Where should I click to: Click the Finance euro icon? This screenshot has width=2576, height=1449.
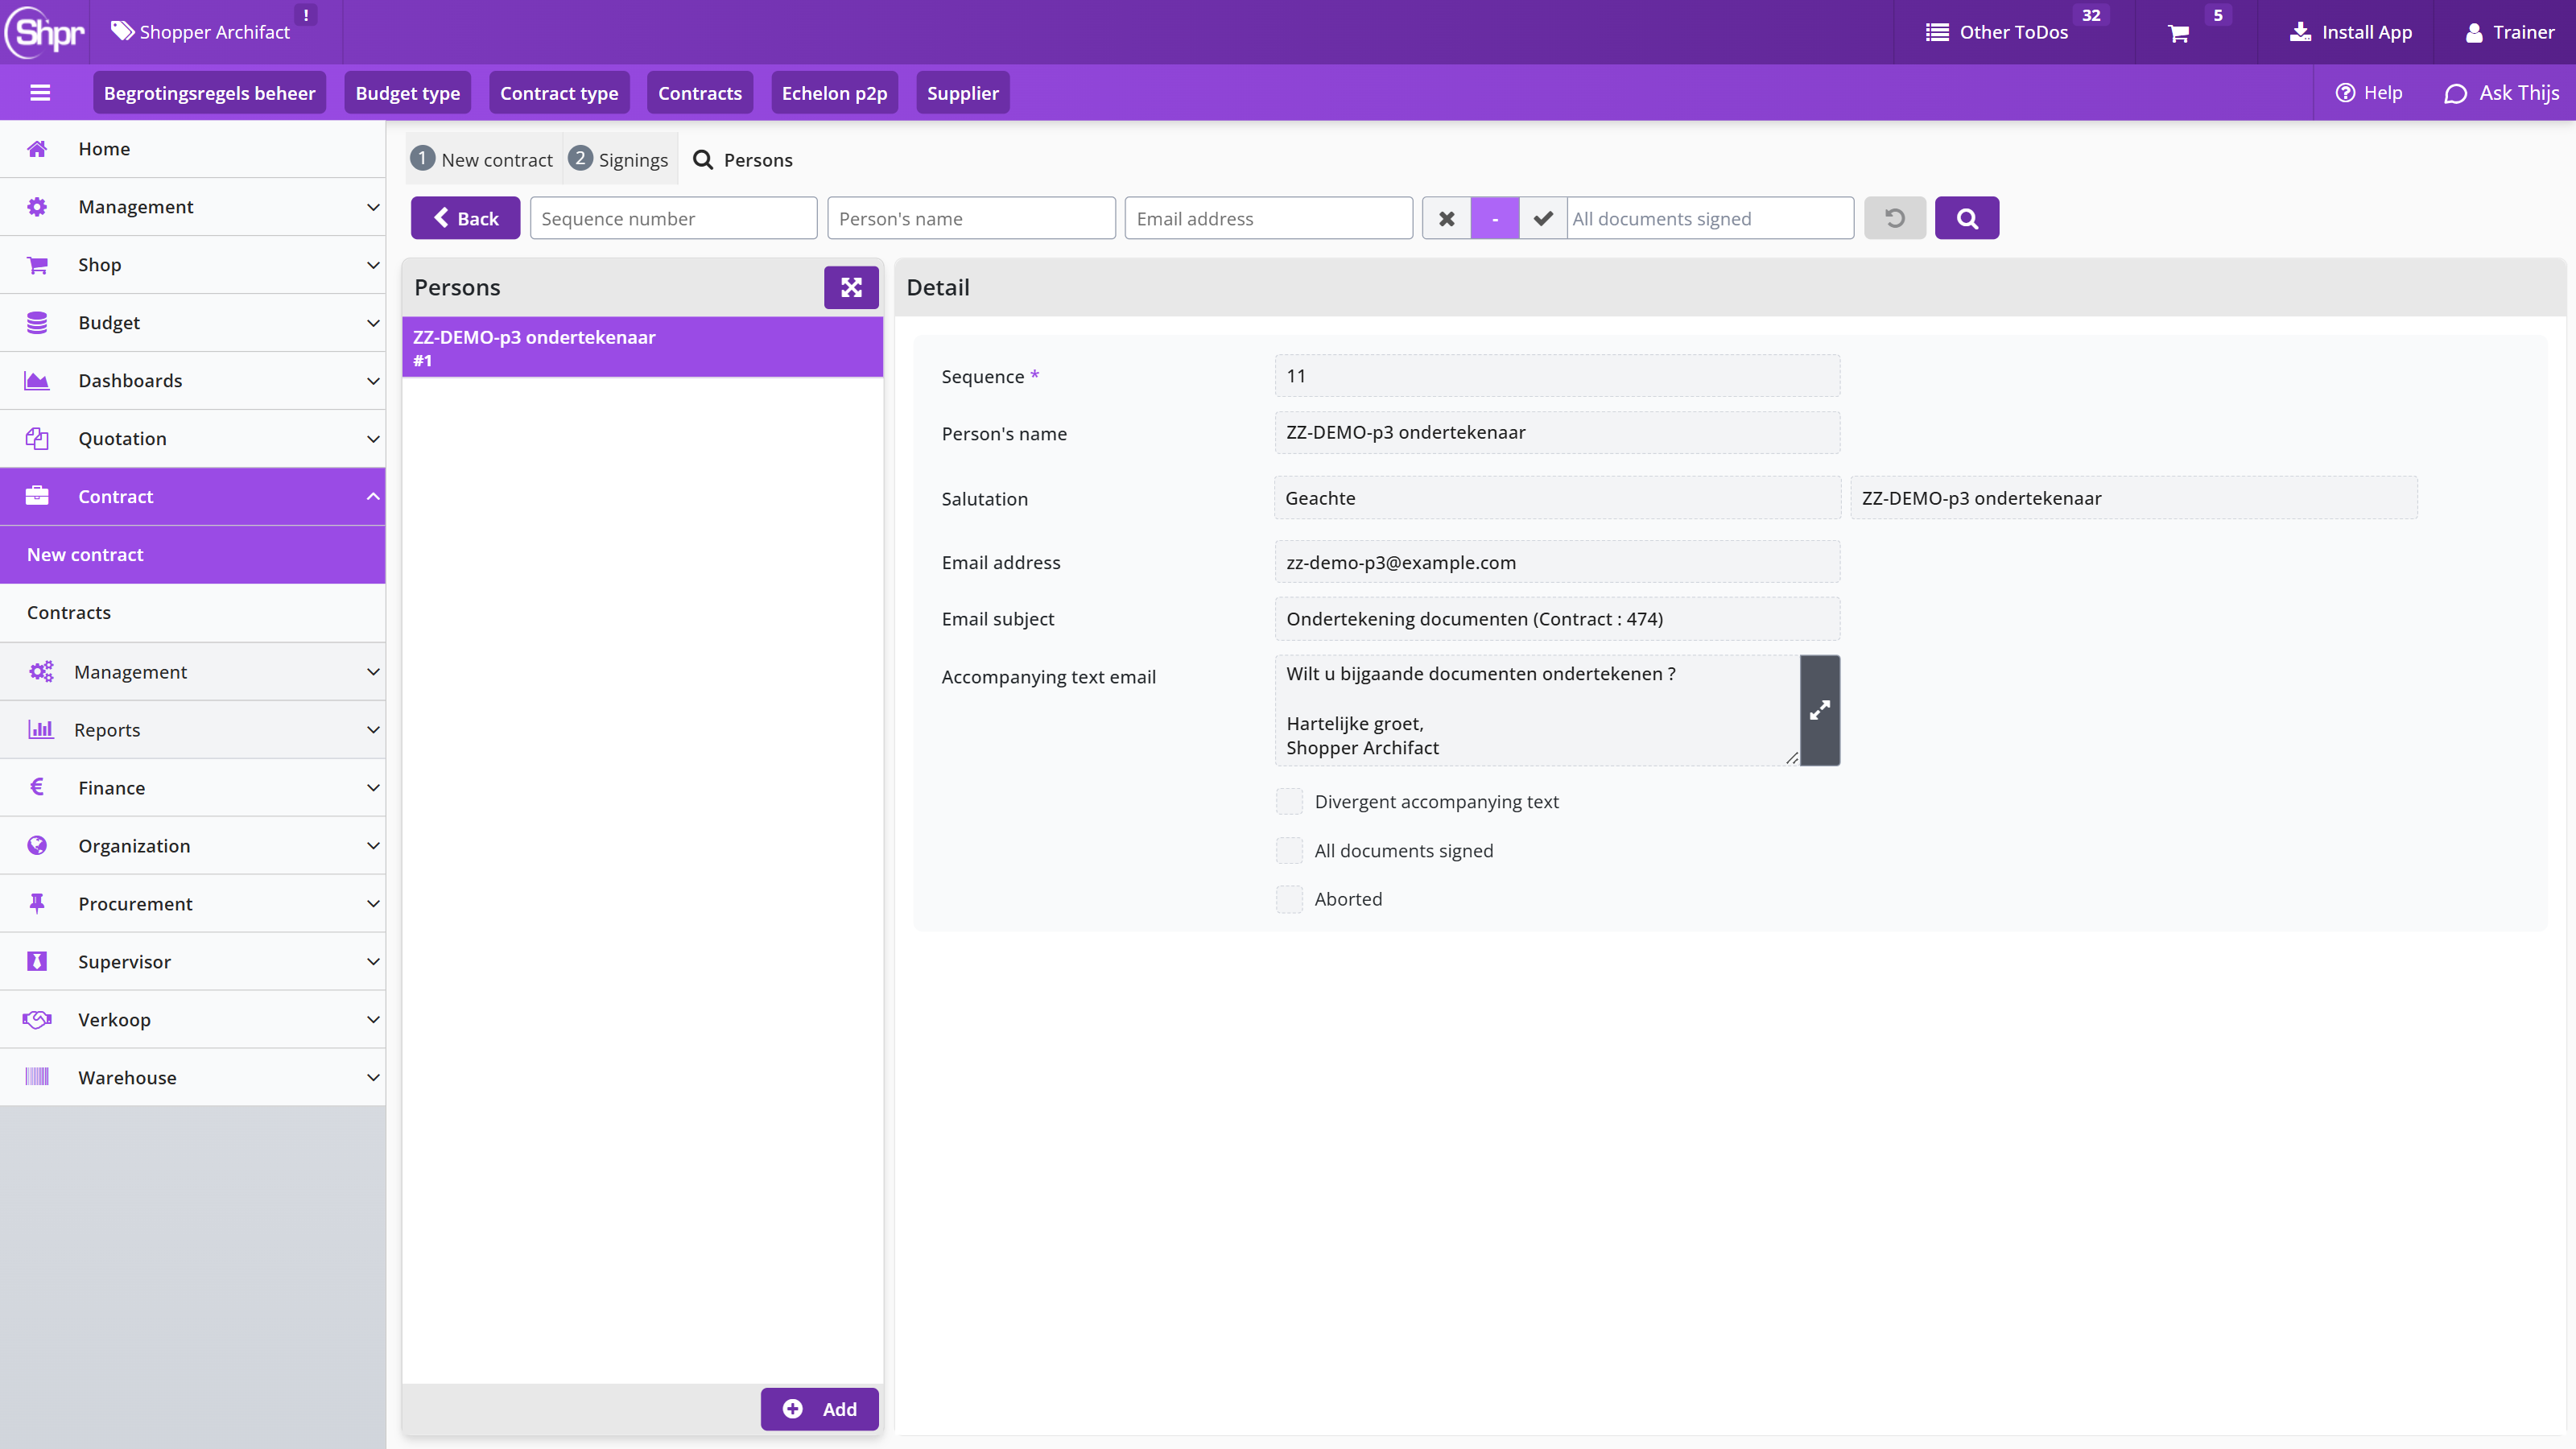(x=37, y=787)
